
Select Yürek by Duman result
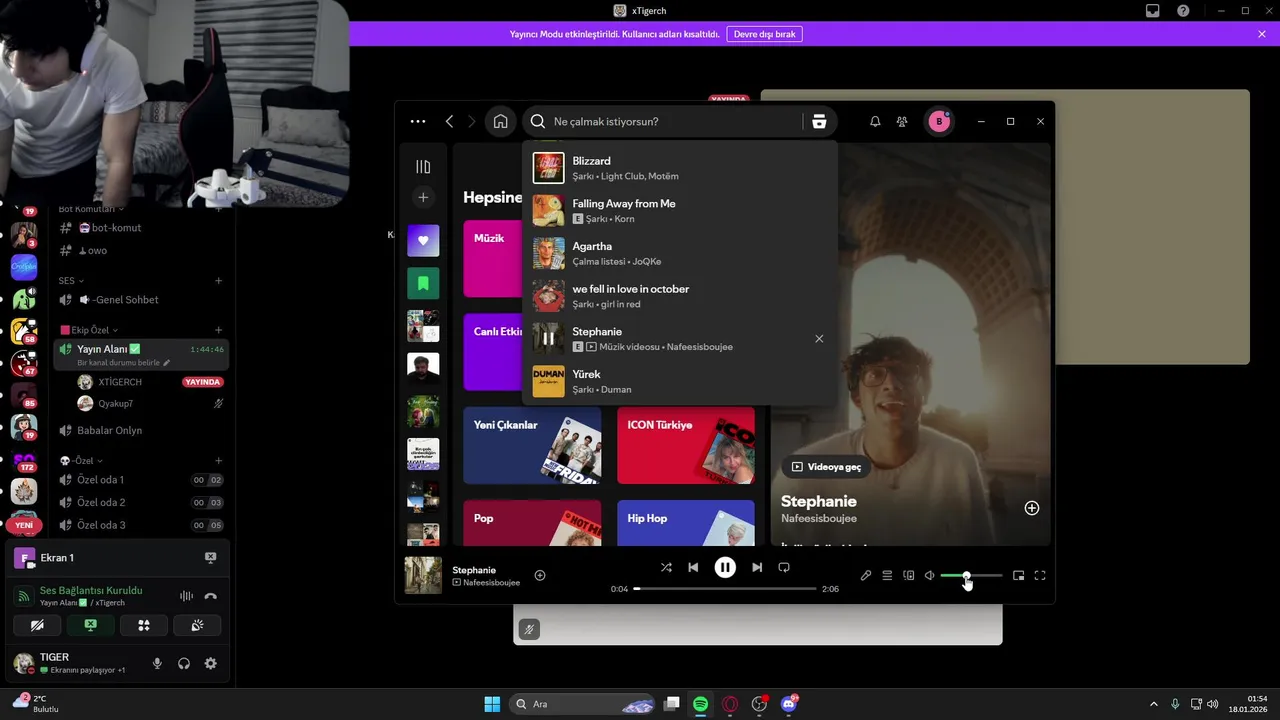pyautogui.click(x=680, y=381)
